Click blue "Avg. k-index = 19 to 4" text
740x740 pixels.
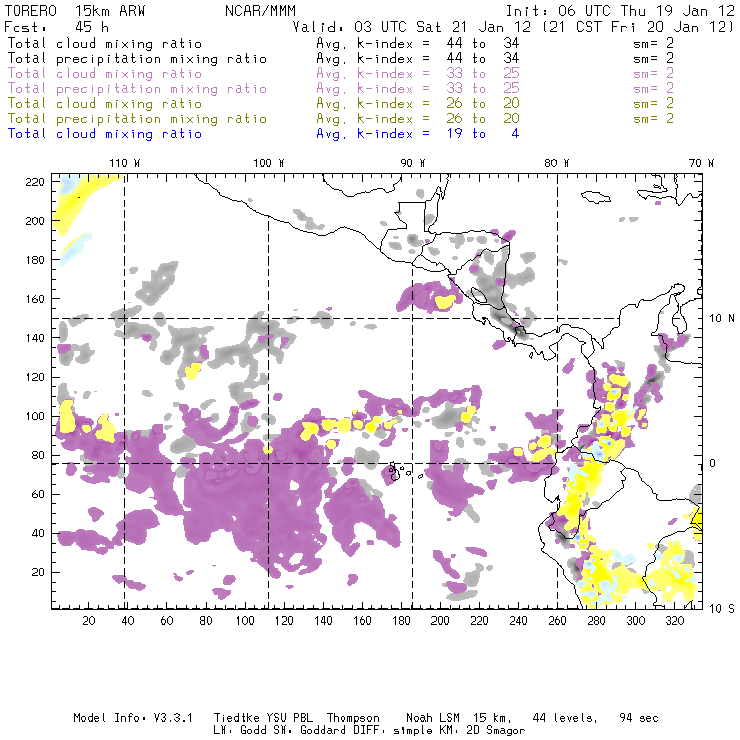pos(418,134)
